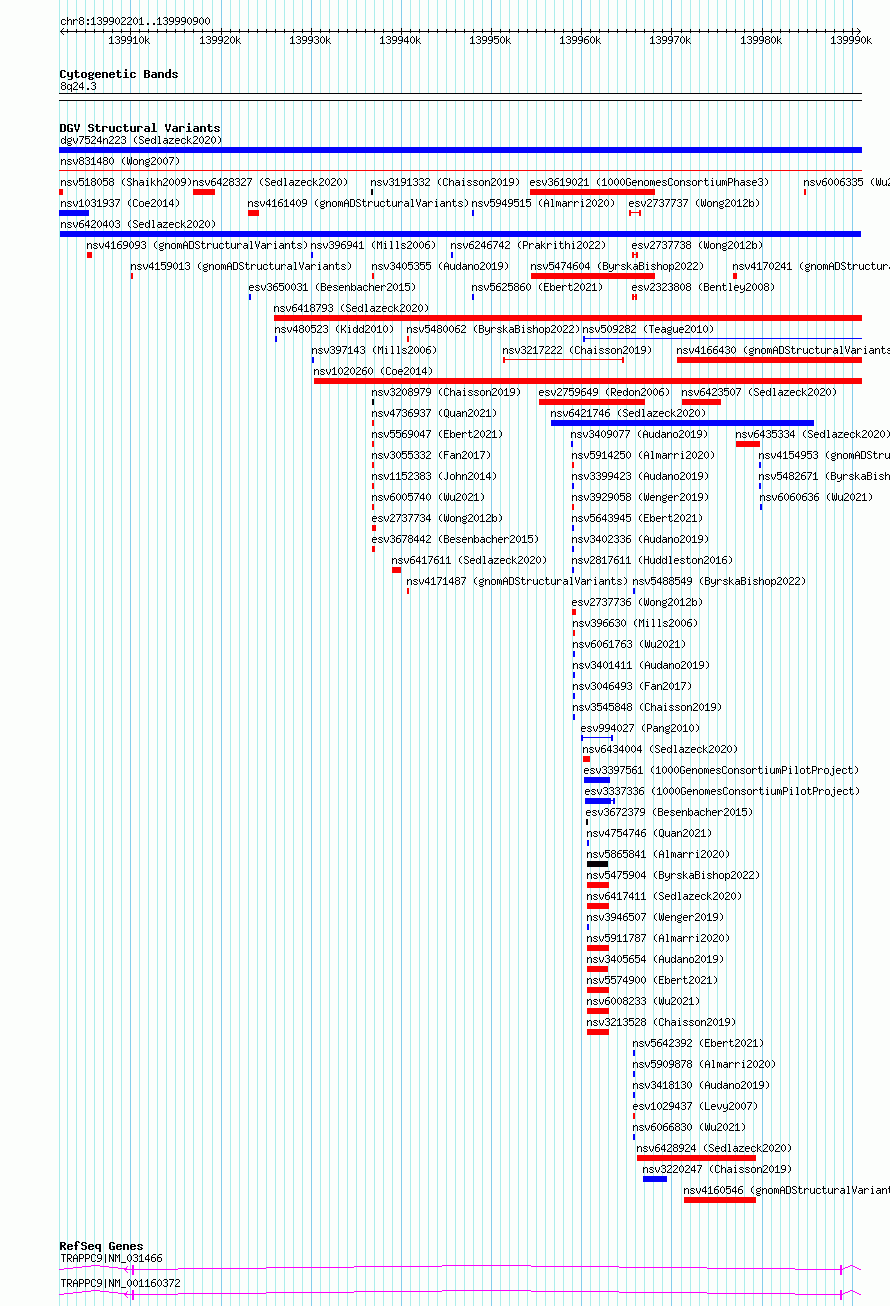Open variant dgv7524n223 (Sedlazeck2020)

tap(141, 140)
